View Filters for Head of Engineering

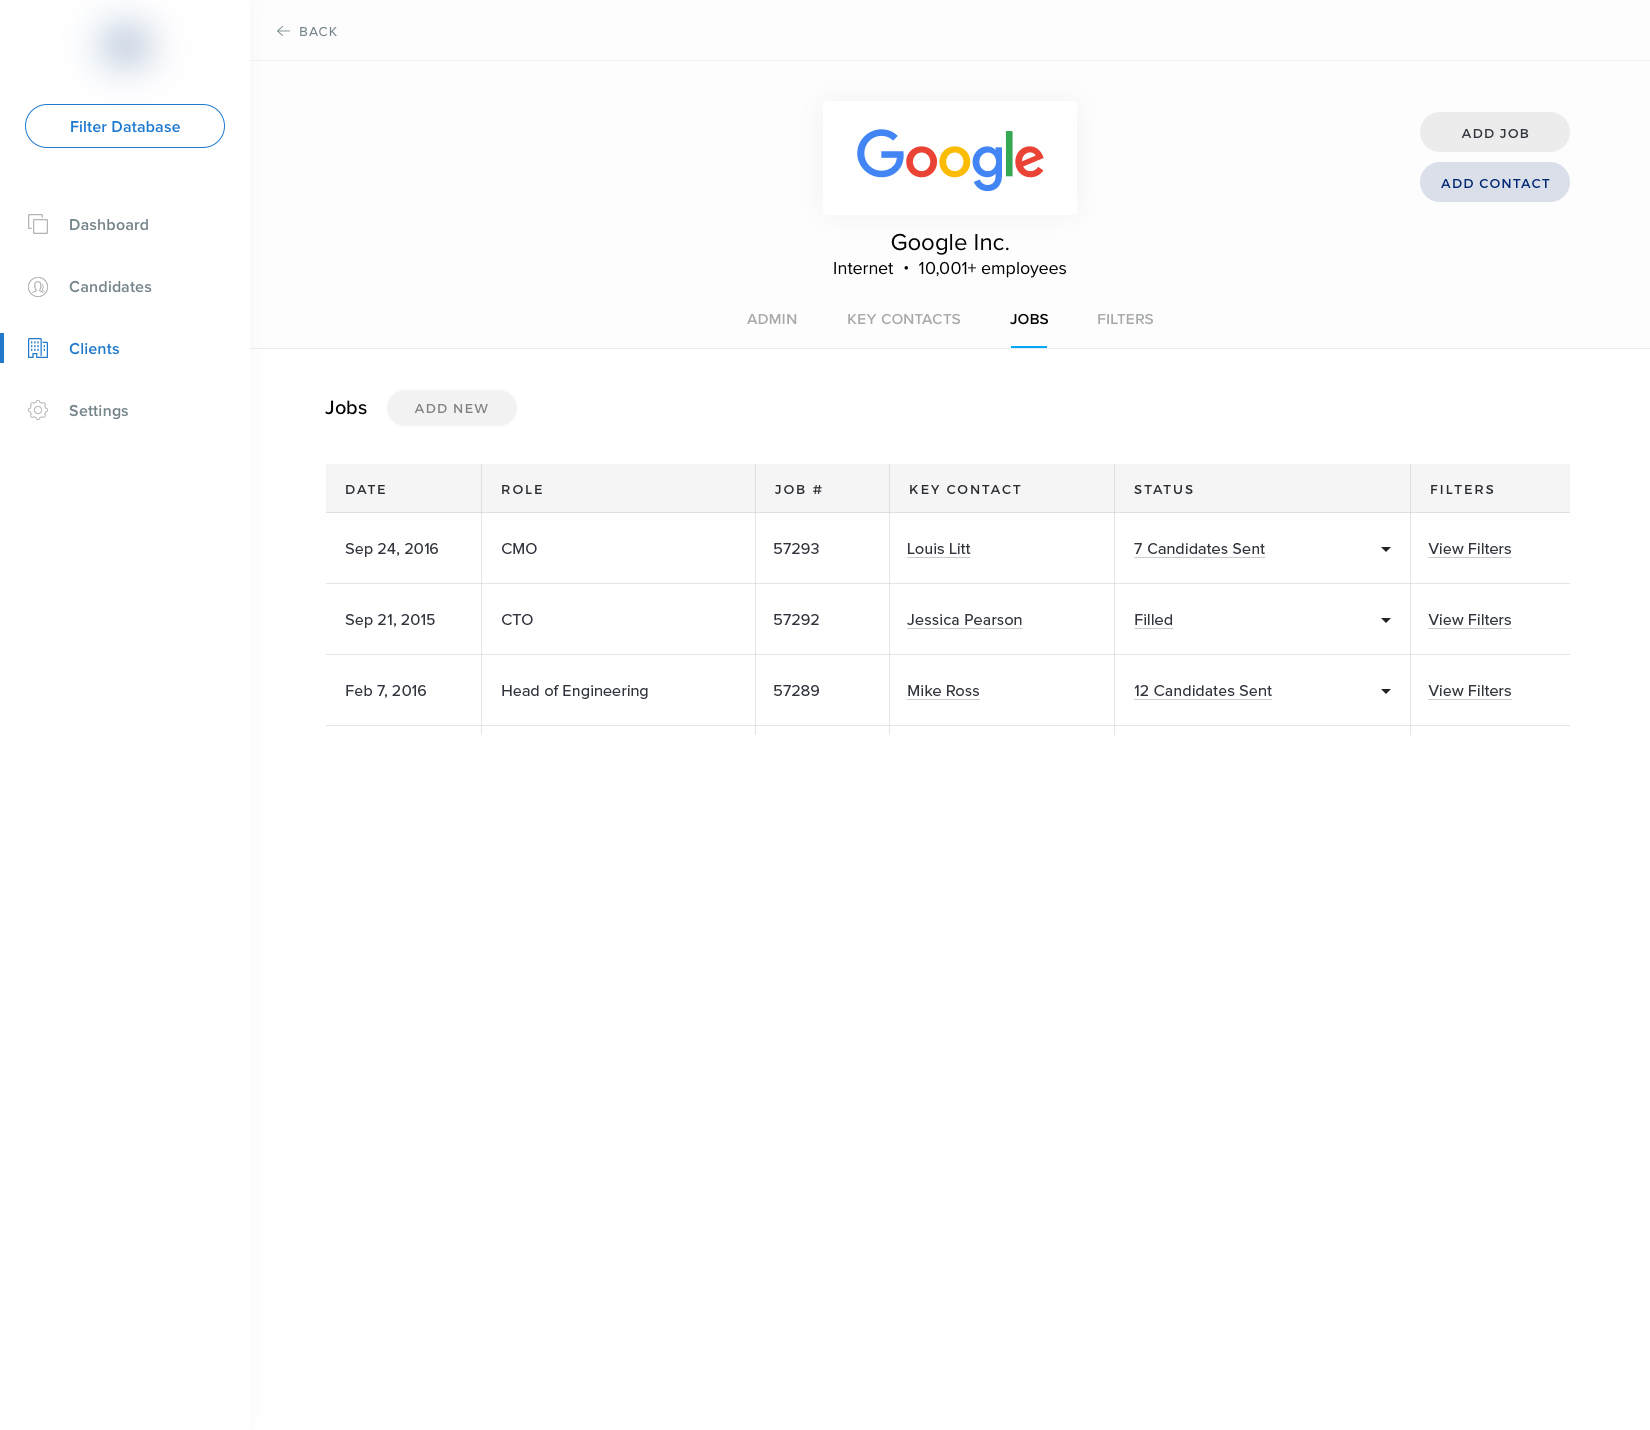coord(1470,691)
